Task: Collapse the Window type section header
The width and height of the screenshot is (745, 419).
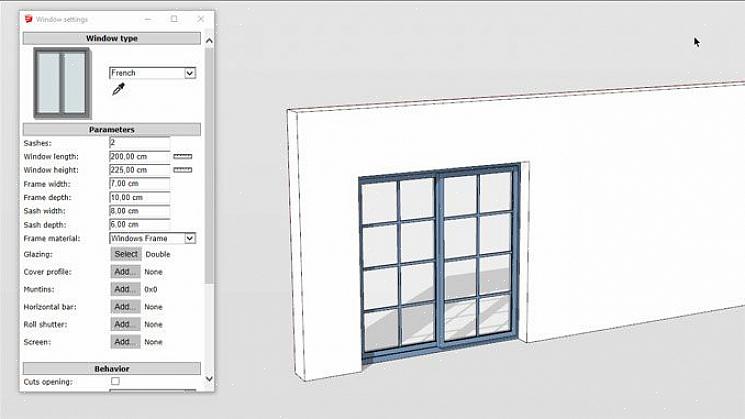Action: point(111,38)
